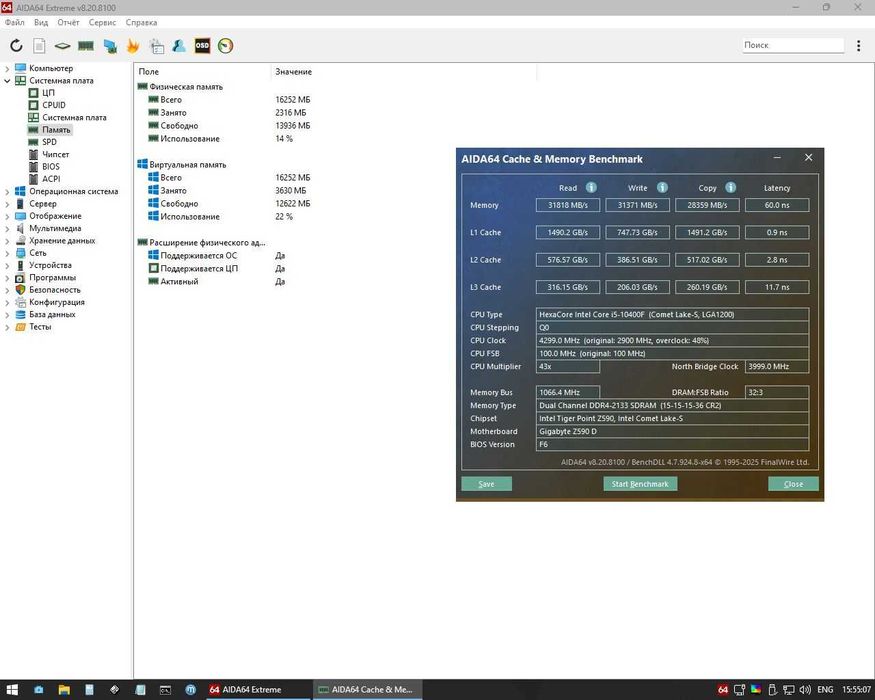Click the Виртуальная память group row
The height and width of the screenshot is (700, 875).
(x=182, y=165)
